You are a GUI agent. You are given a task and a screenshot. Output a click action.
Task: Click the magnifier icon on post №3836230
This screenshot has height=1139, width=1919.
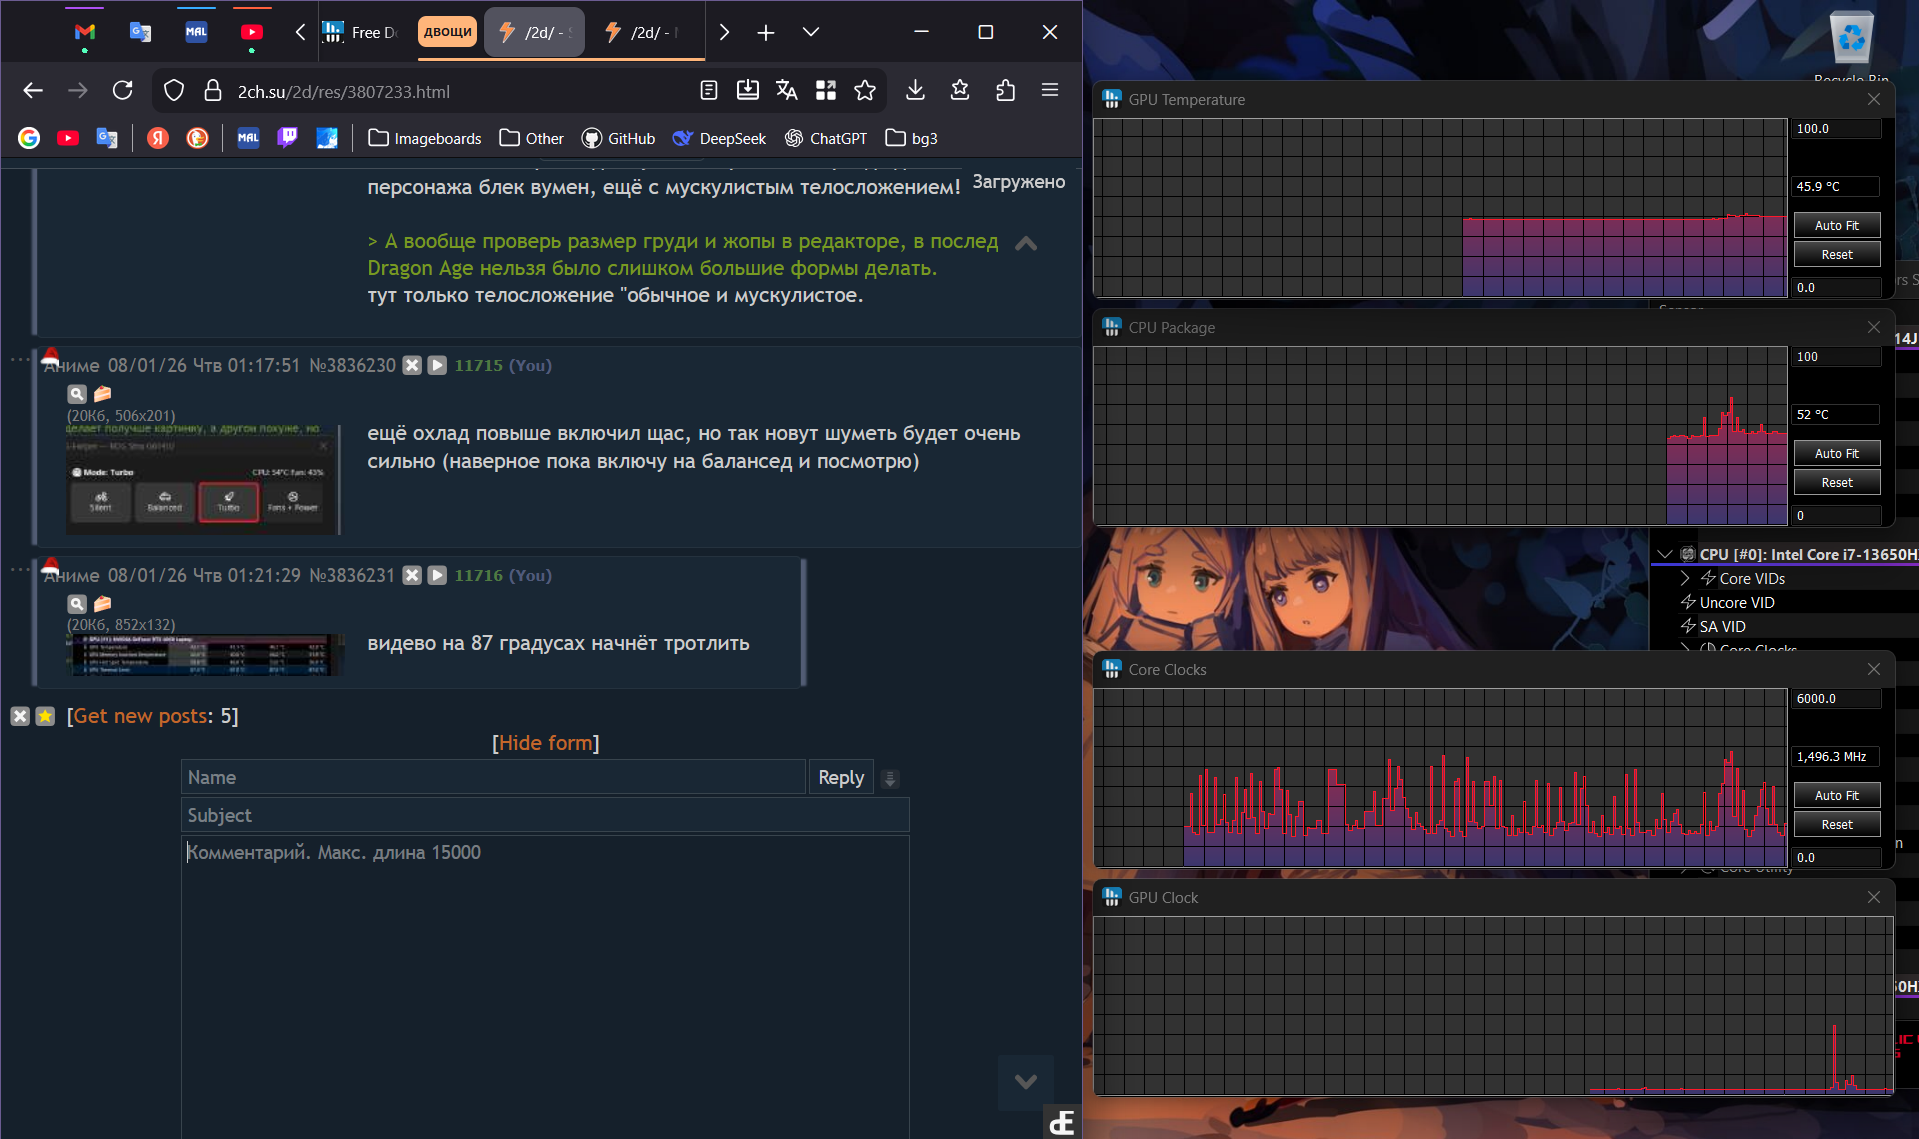(77, 394)
